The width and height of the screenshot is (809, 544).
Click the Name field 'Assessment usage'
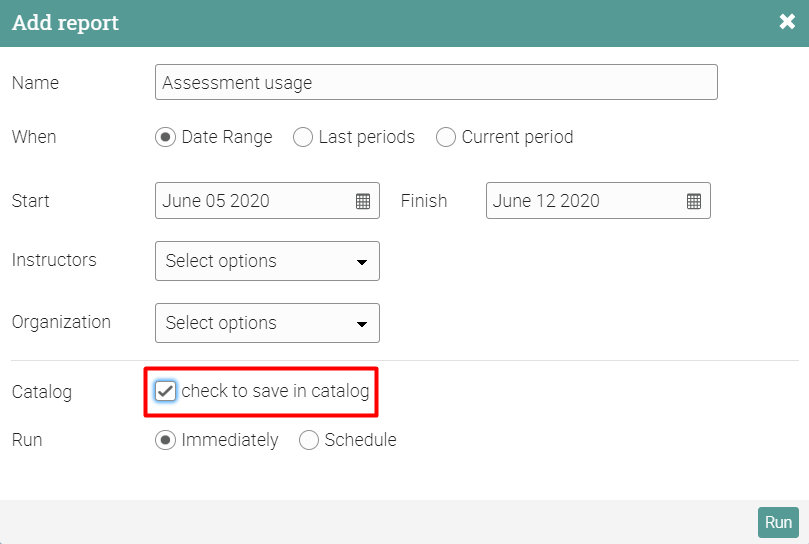[x=436, y=83]
